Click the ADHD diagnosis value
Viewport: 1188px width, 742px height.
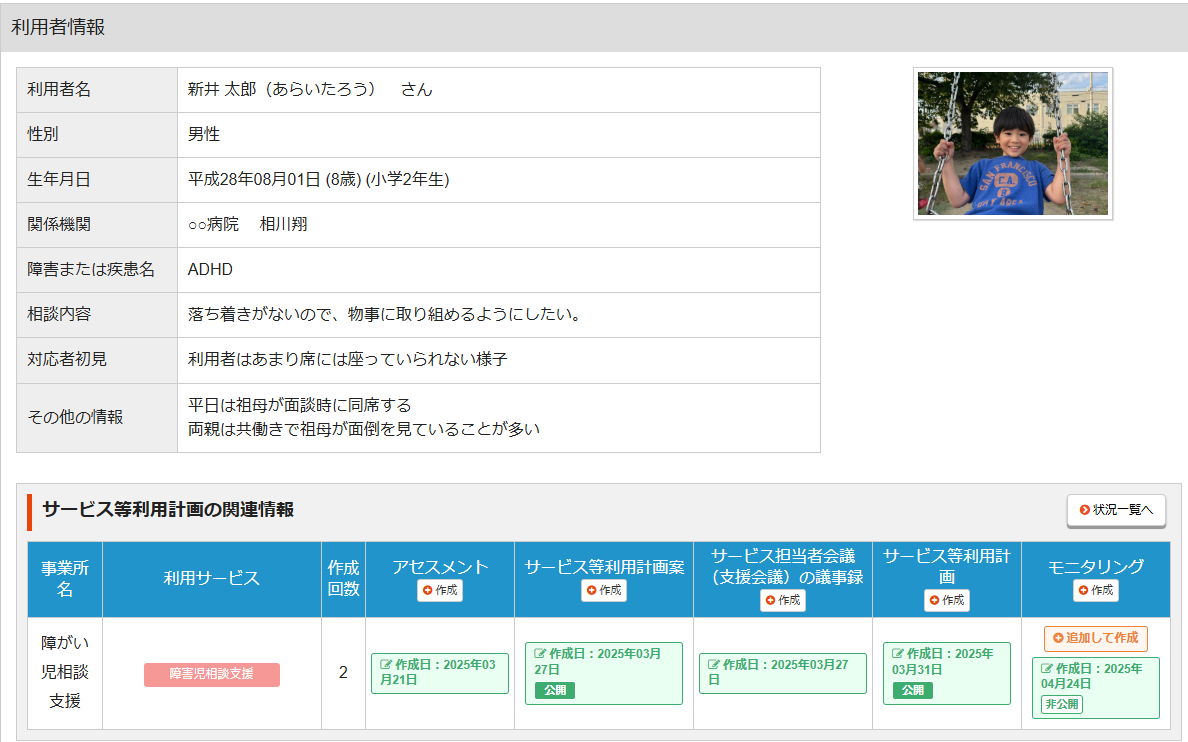[x=210, y=269]
